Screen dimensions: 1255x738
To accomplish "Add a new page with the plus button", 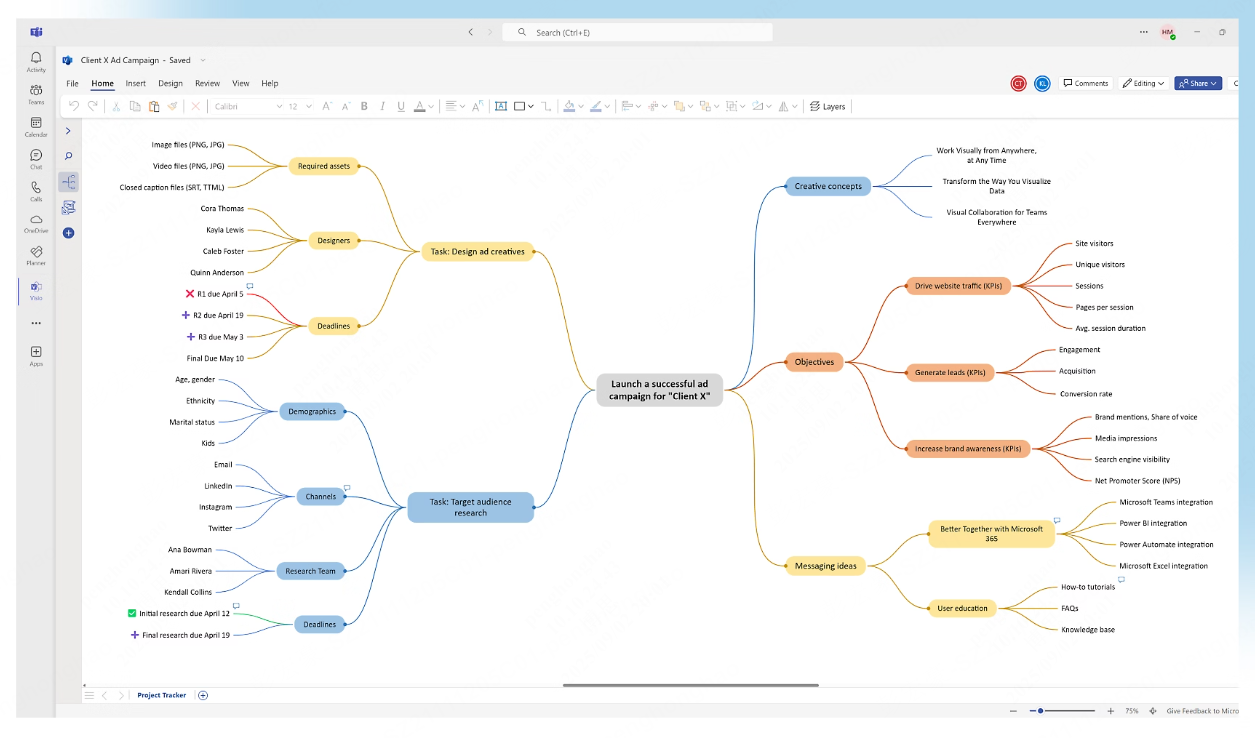I will [x=203, y=695].
